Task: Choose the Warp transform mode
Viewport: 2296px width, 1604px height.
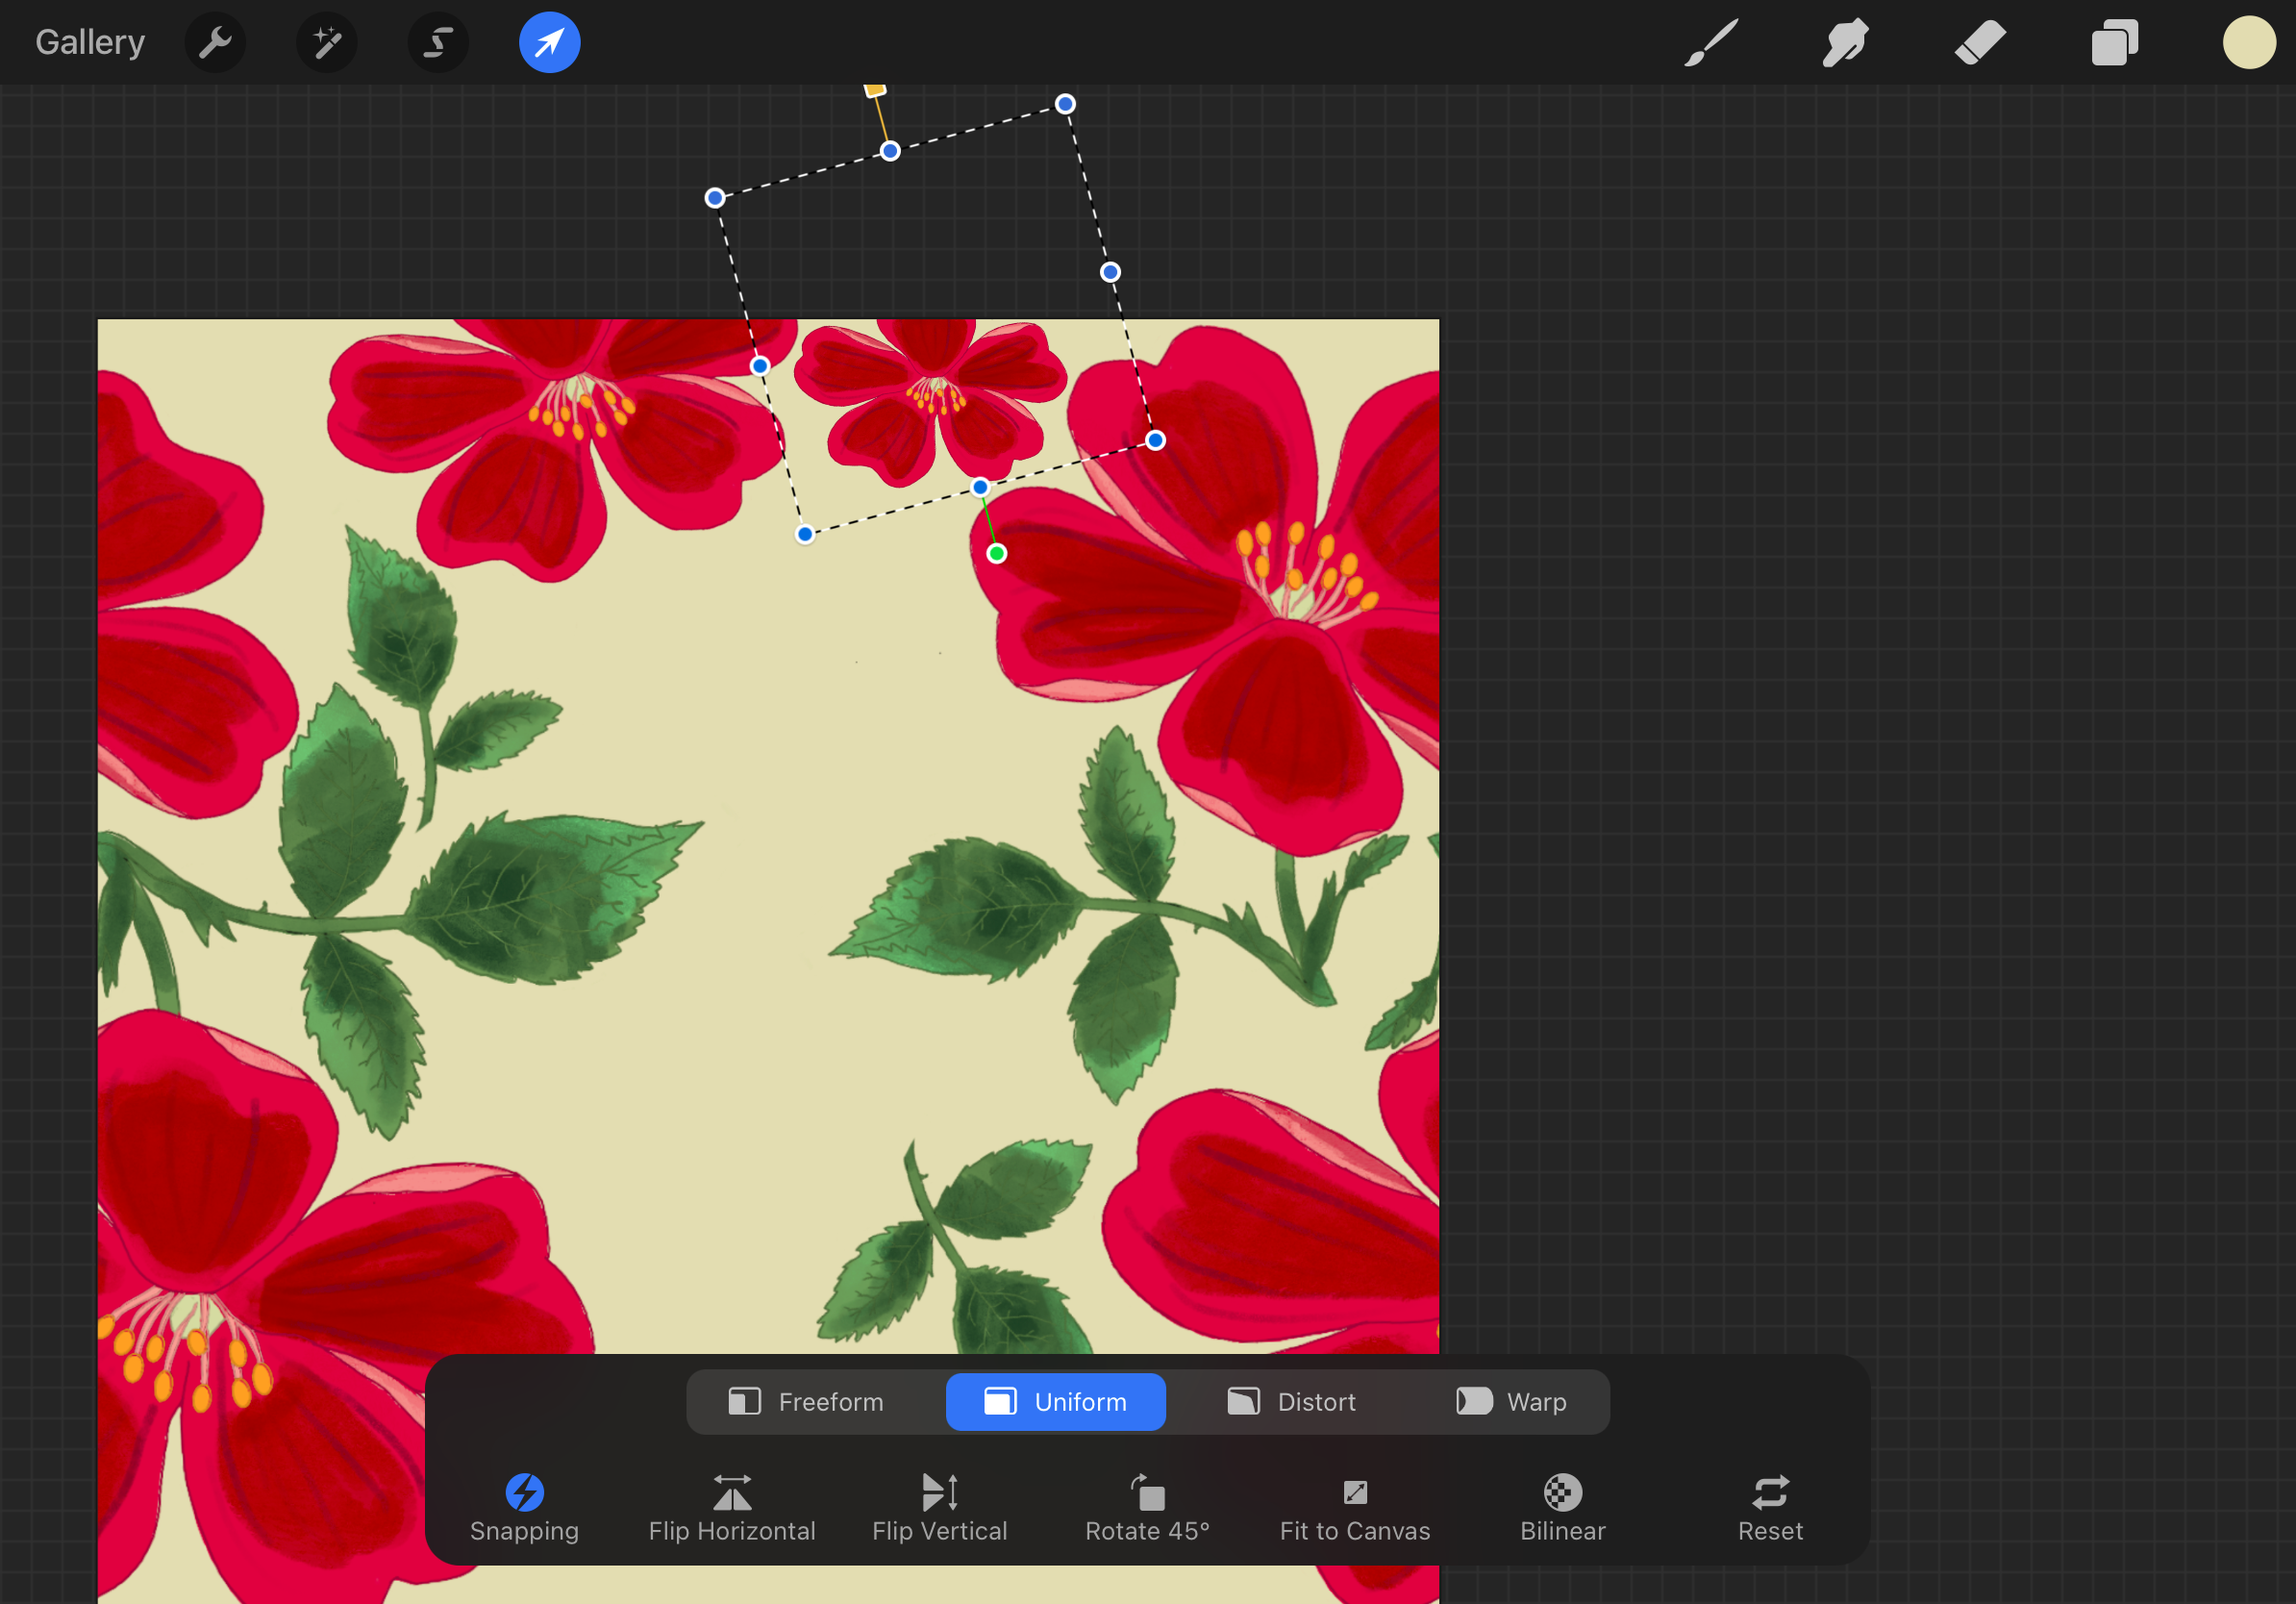Action: click(x=1511, y=1402)
